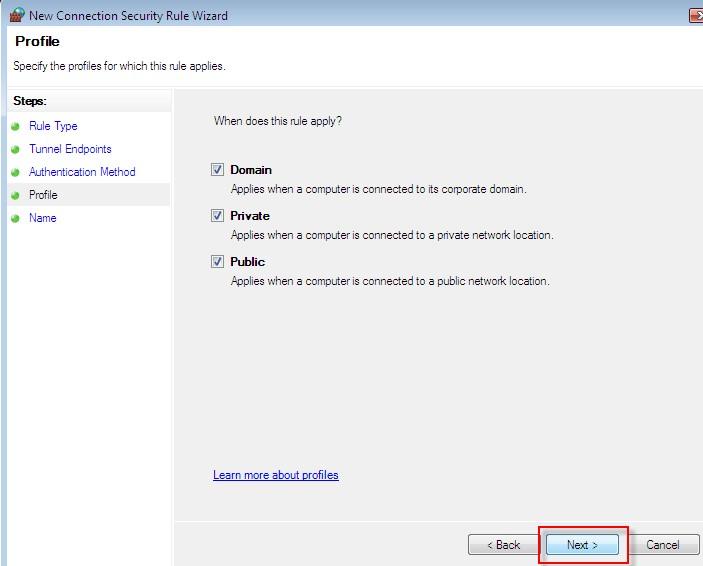Screen dimensions: 703x566
Task: Go to the Rule Type step label
Action: click(x=53, y=126)
